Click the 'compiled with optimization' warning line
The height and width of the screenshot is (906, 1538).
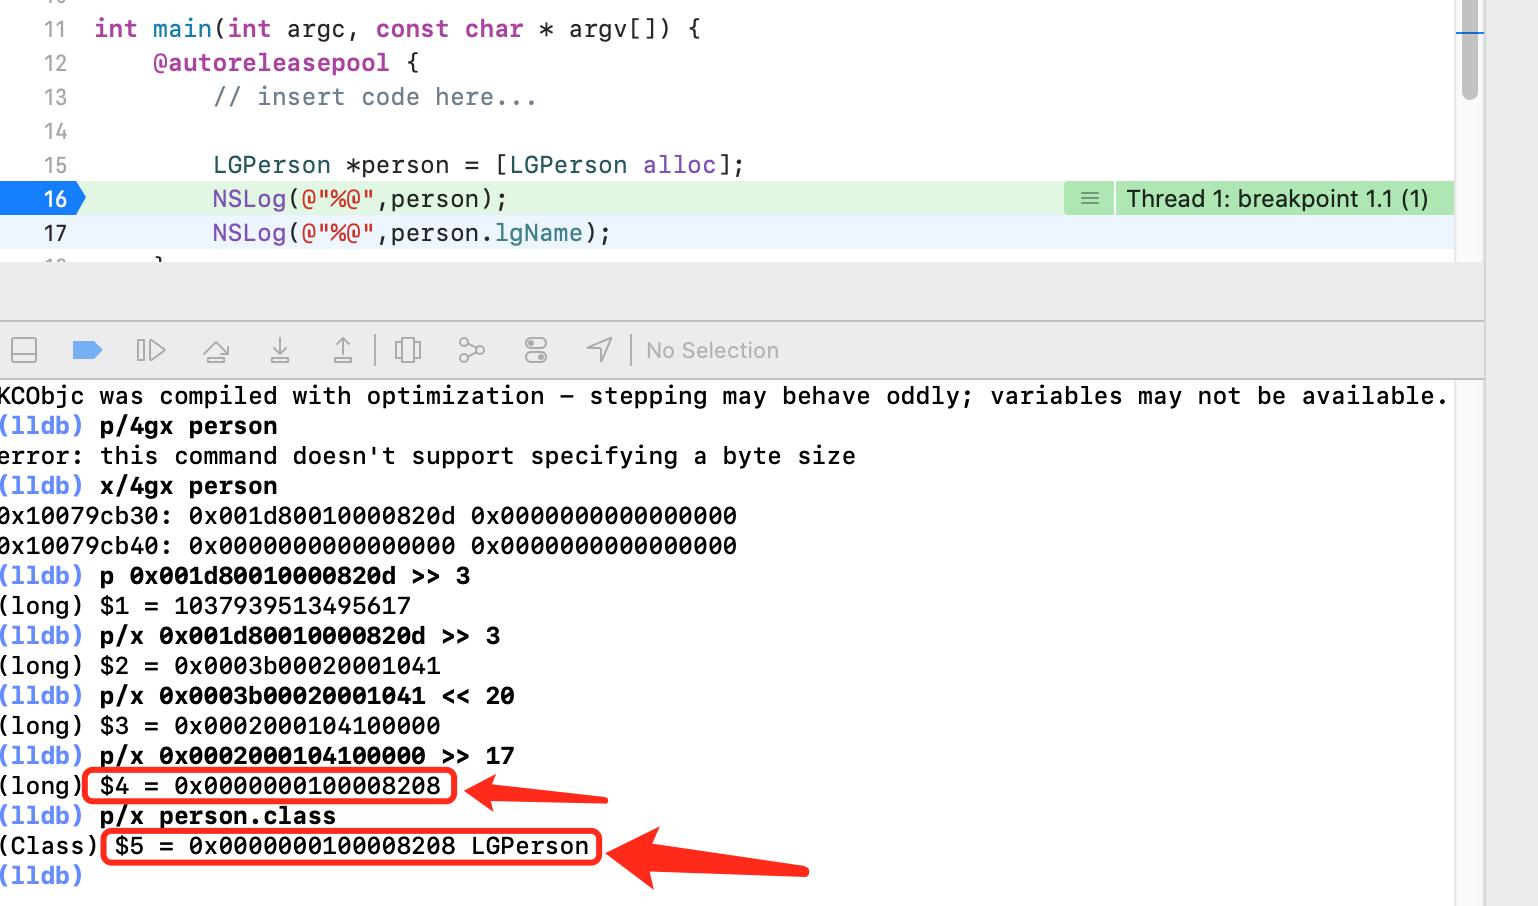(x=723, y=396)
